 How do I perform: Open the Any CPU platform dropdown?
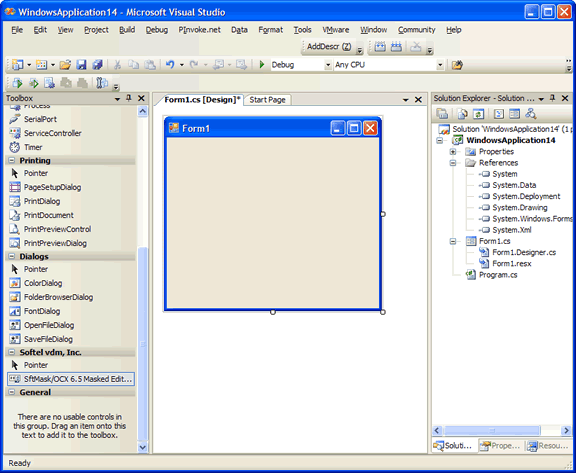[440, 65]
